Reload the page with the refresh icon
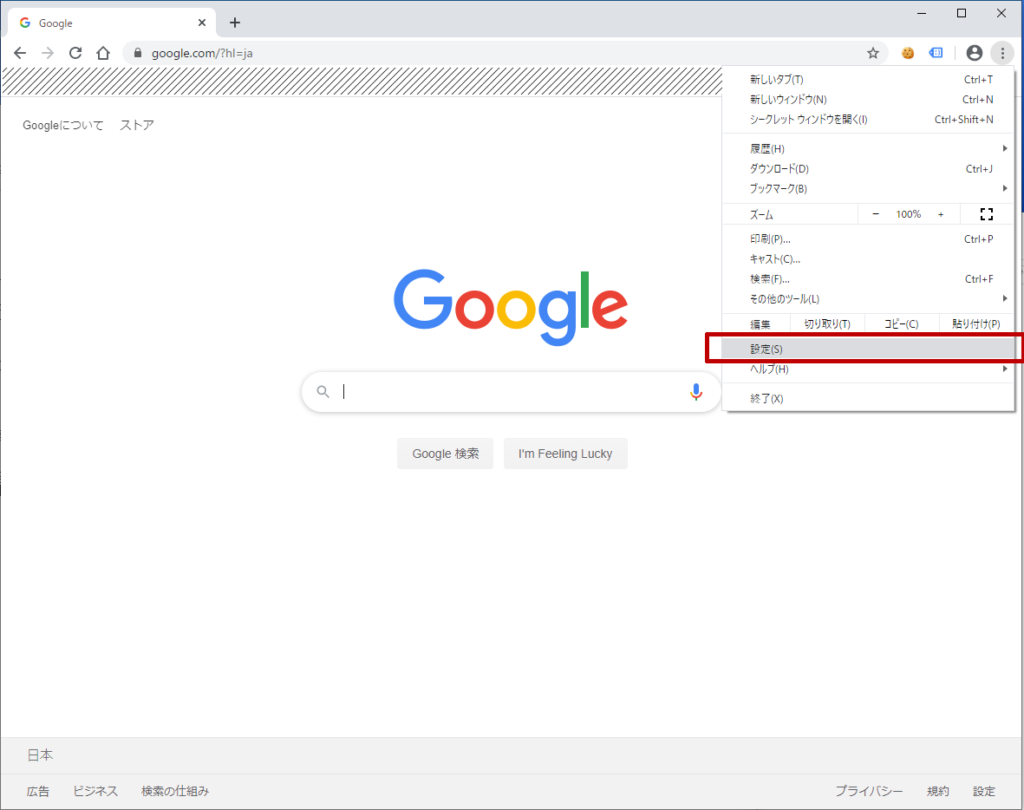Image resolution: width=1024 pixels, height=810 pixels. (76, 53)
